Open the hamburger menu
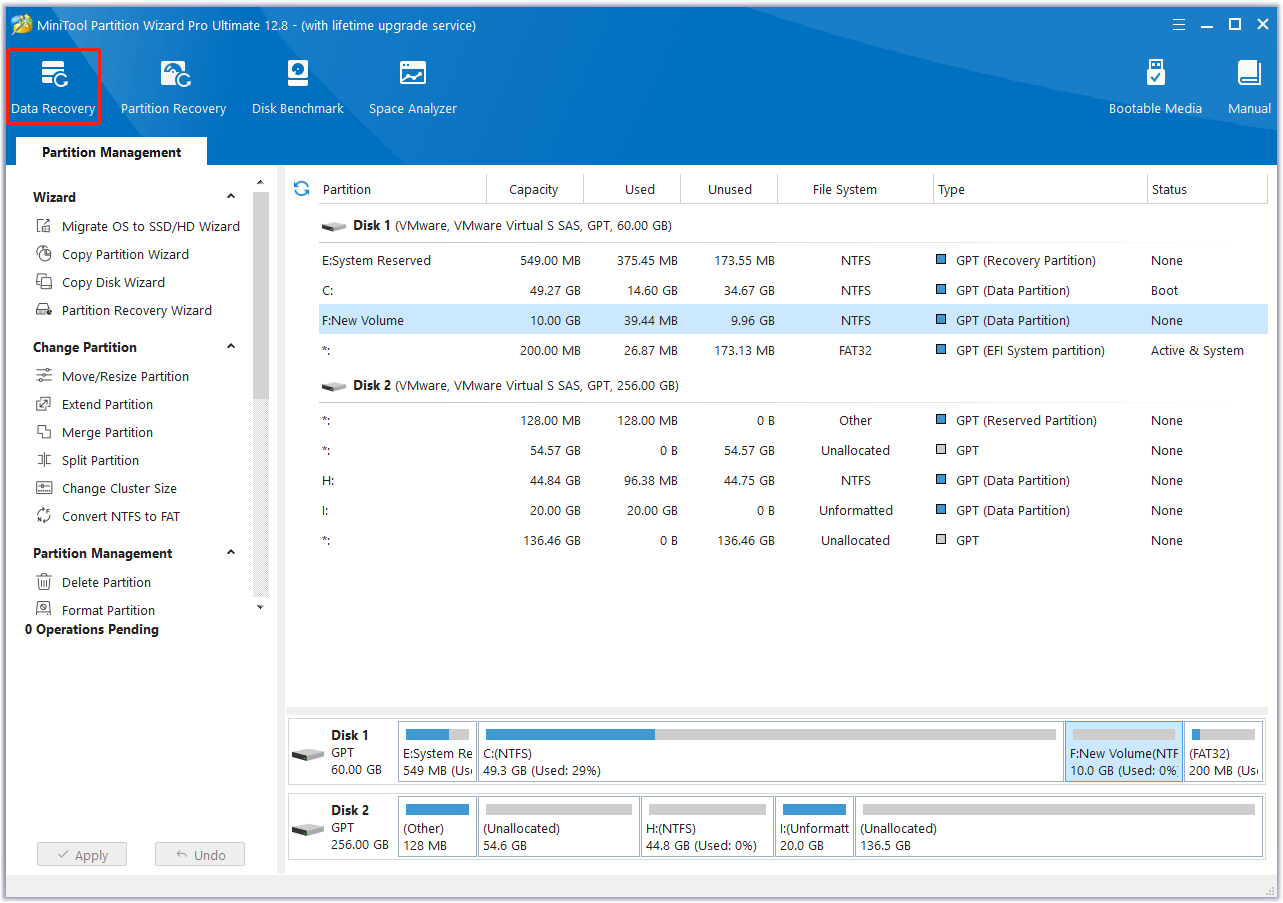Image resolution: width=1283 pixels, height=903 pixels. coord(1179,25)
